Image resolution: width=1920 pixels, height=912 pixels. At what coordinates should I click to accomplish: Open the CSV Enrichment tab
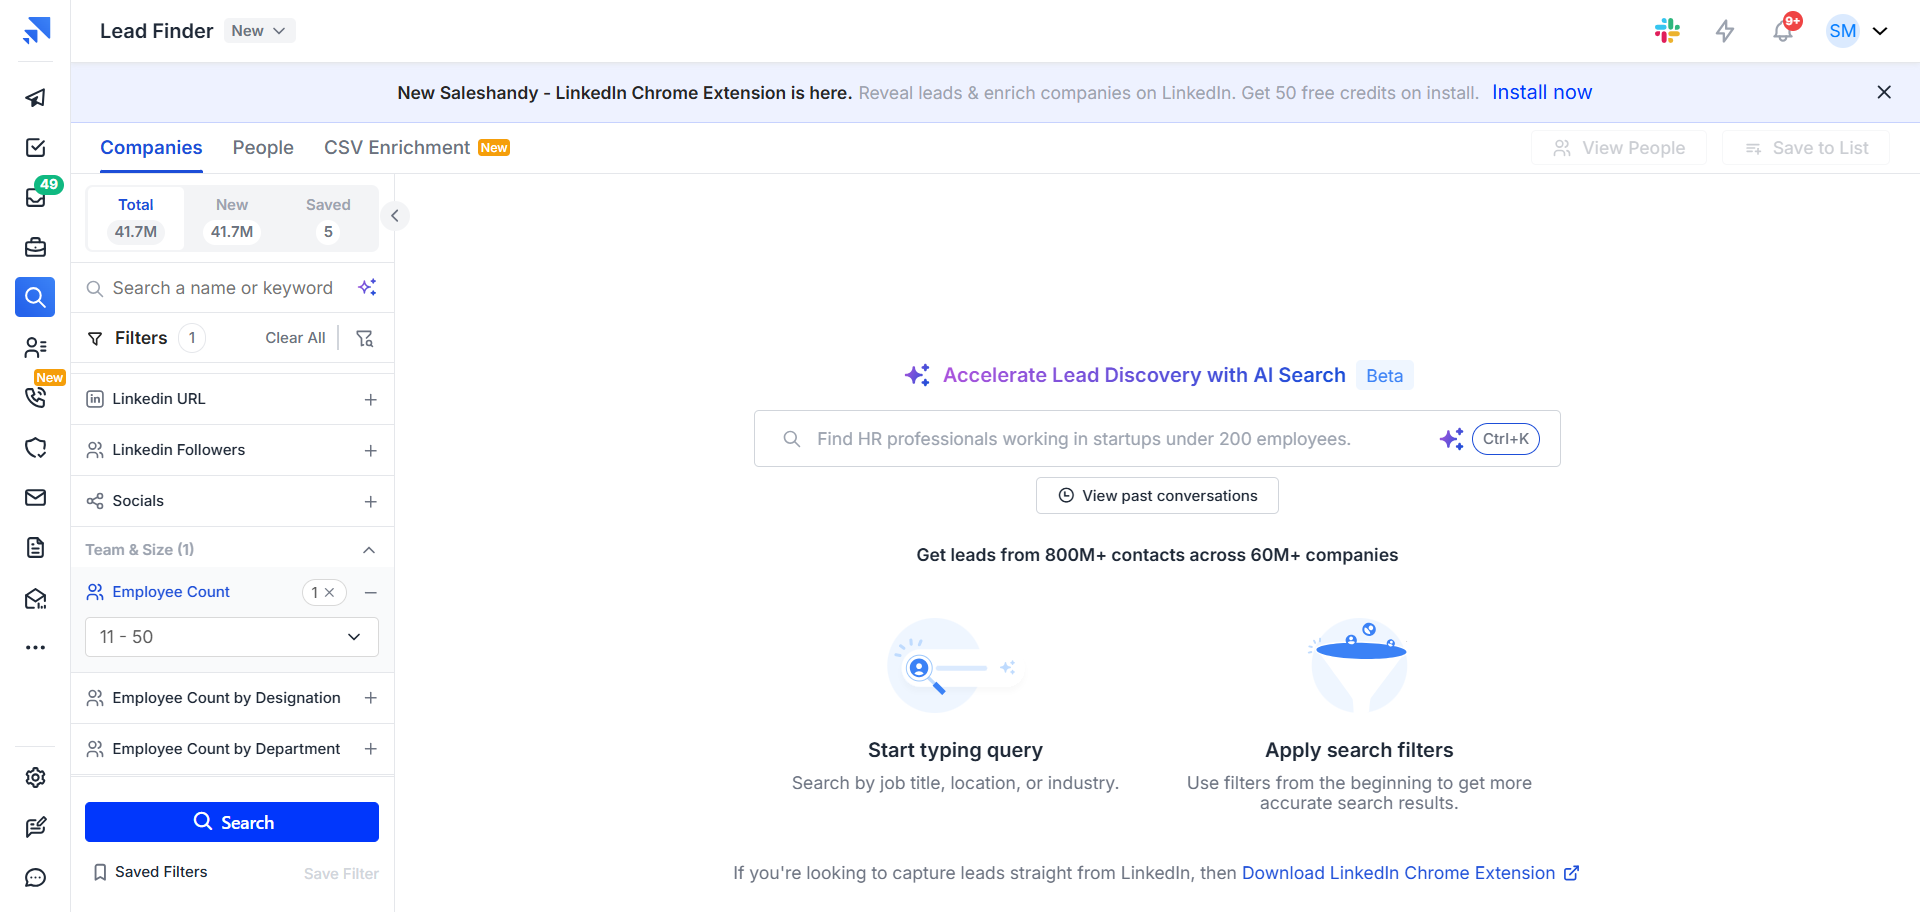[x=417, y=148]
